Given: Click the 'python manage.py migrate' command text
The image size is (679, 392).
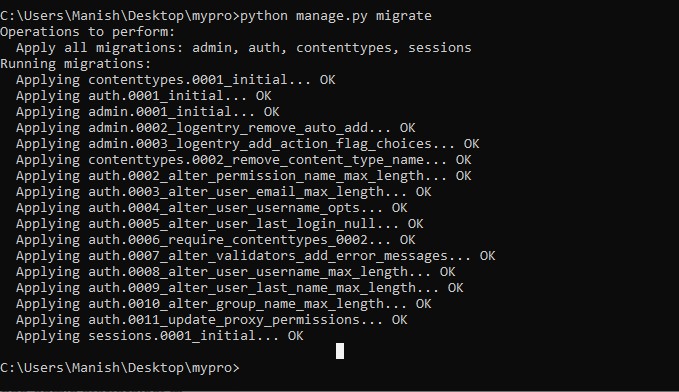Looking at the screenshot, I should click(x=336, y=16).
